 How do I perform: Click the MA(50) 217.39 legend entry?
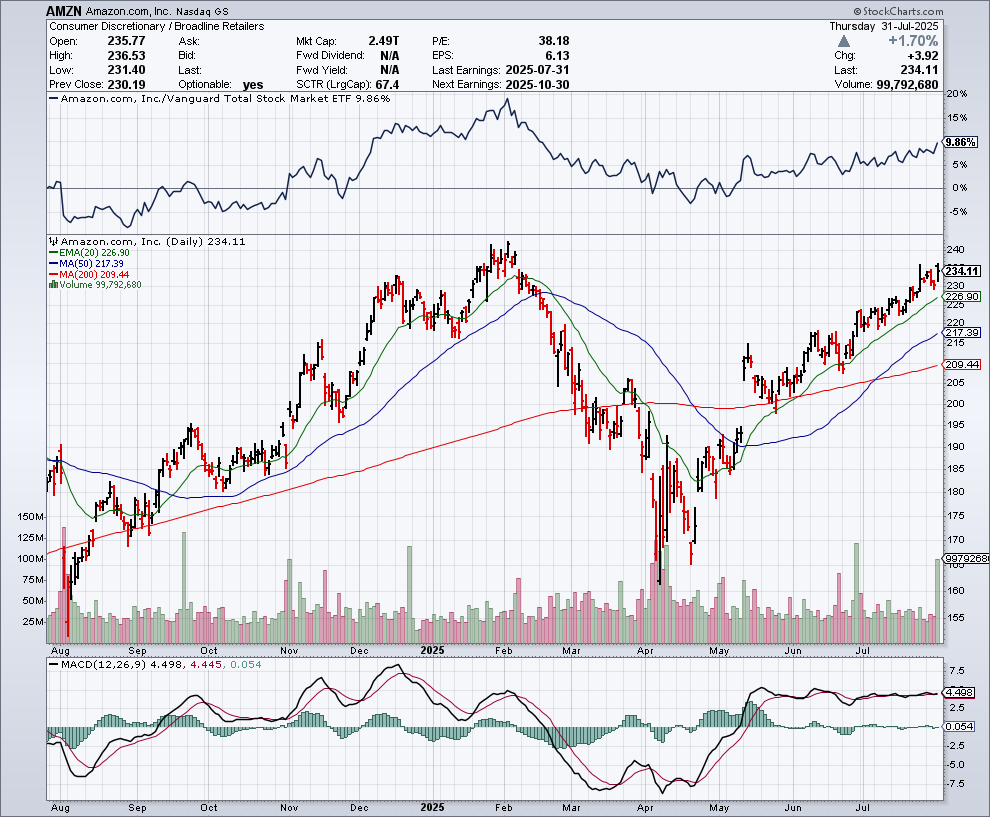click(86, 263)
